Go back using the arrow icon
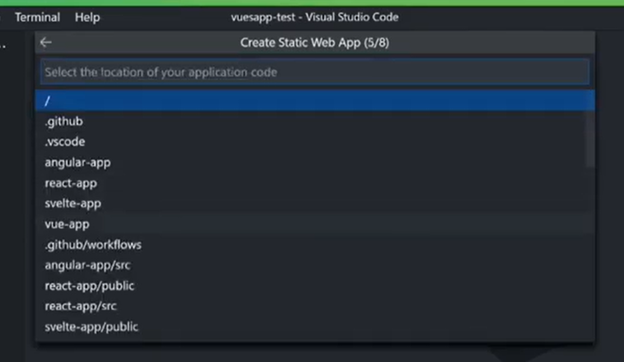The width and height of the screenshot is (624, 362). coord(46,43)
